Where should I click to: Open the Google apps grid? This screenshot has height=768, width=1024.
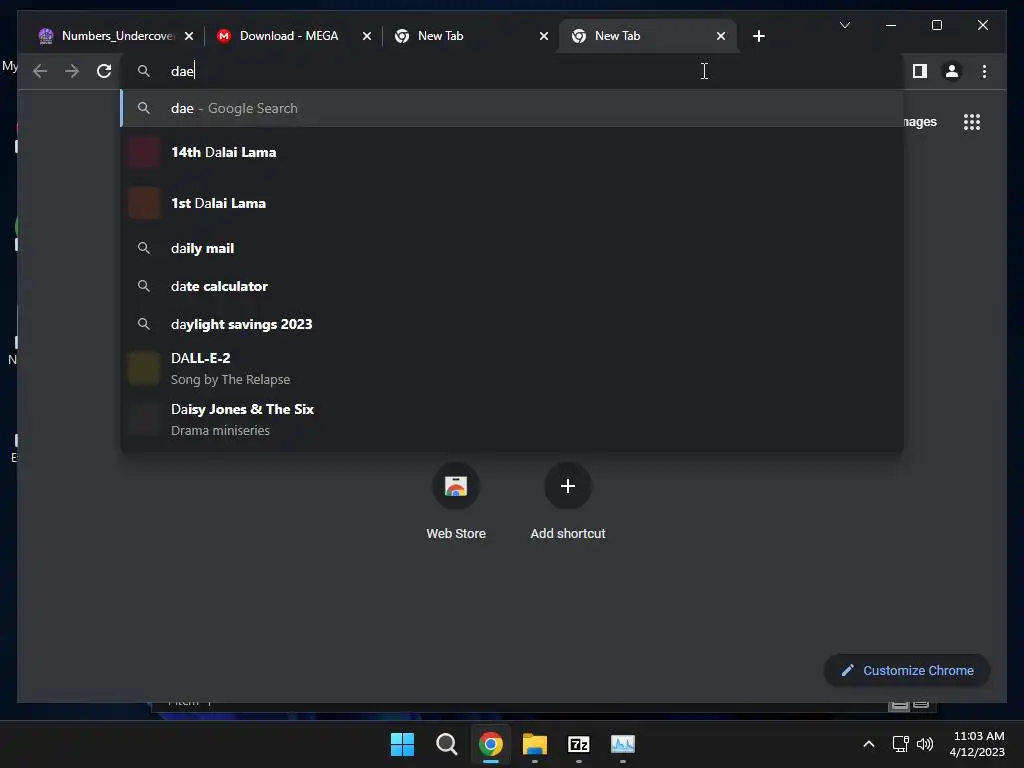[x=972, y=122]
